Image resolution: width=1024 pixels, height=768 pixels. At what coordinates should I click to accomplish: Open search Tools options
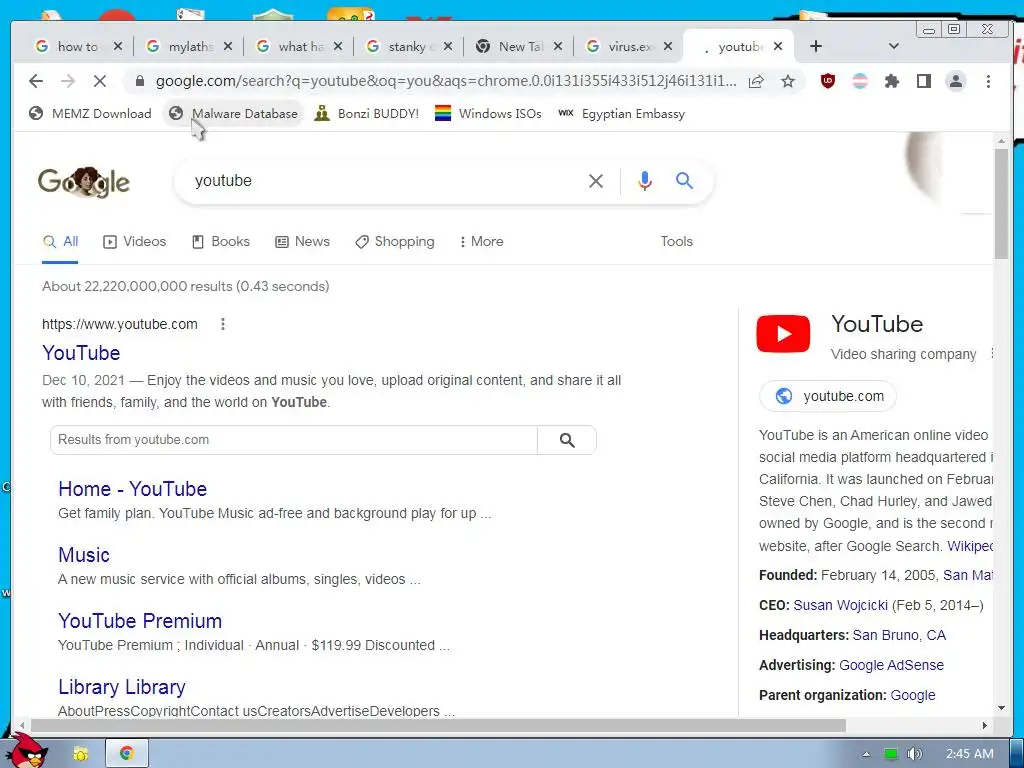(676, 242)
